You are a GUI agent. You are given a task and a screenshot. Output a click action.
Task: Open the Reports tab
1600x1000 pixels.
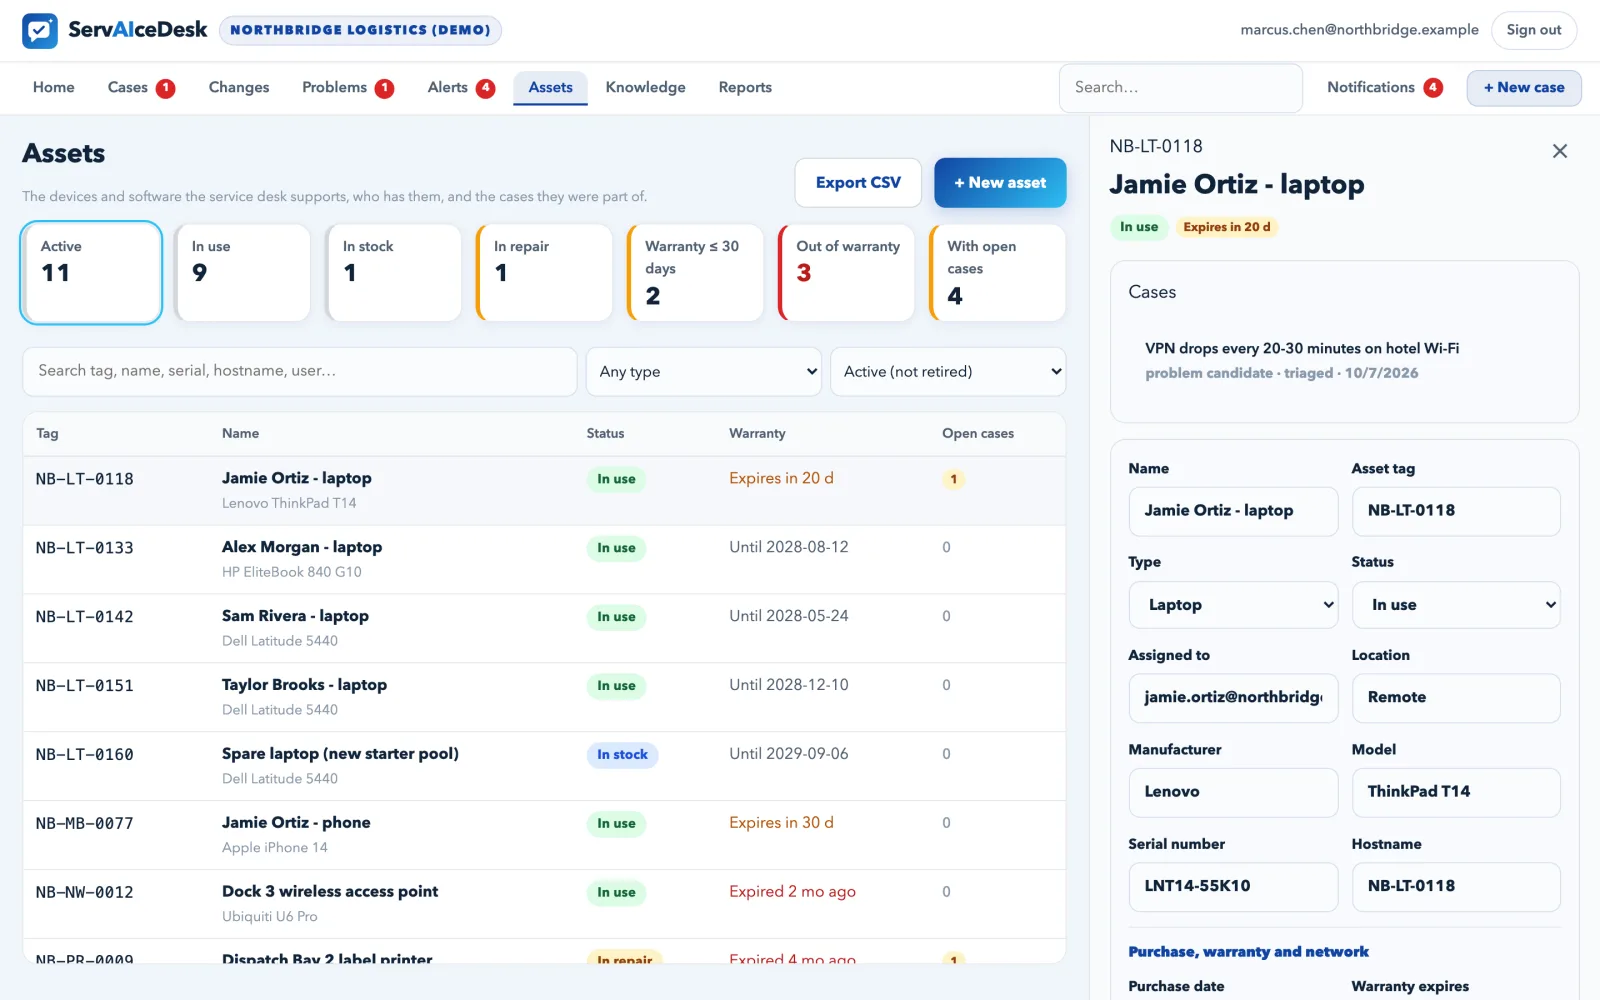point(745,88)
